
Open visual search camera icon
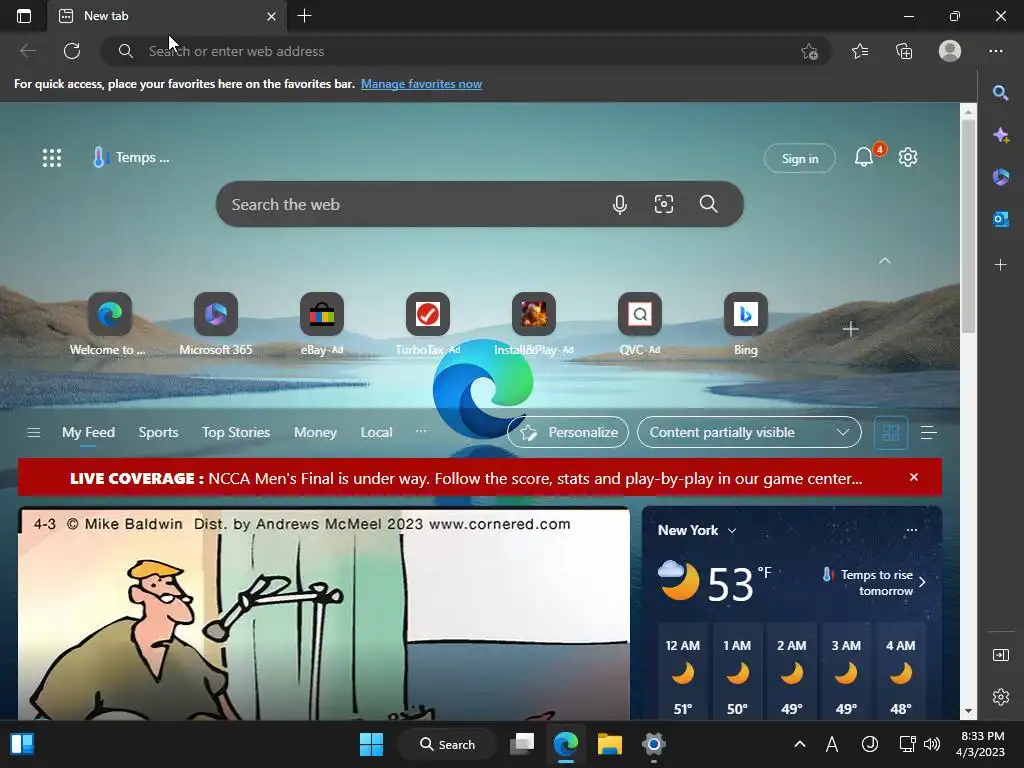coord(664,204)
